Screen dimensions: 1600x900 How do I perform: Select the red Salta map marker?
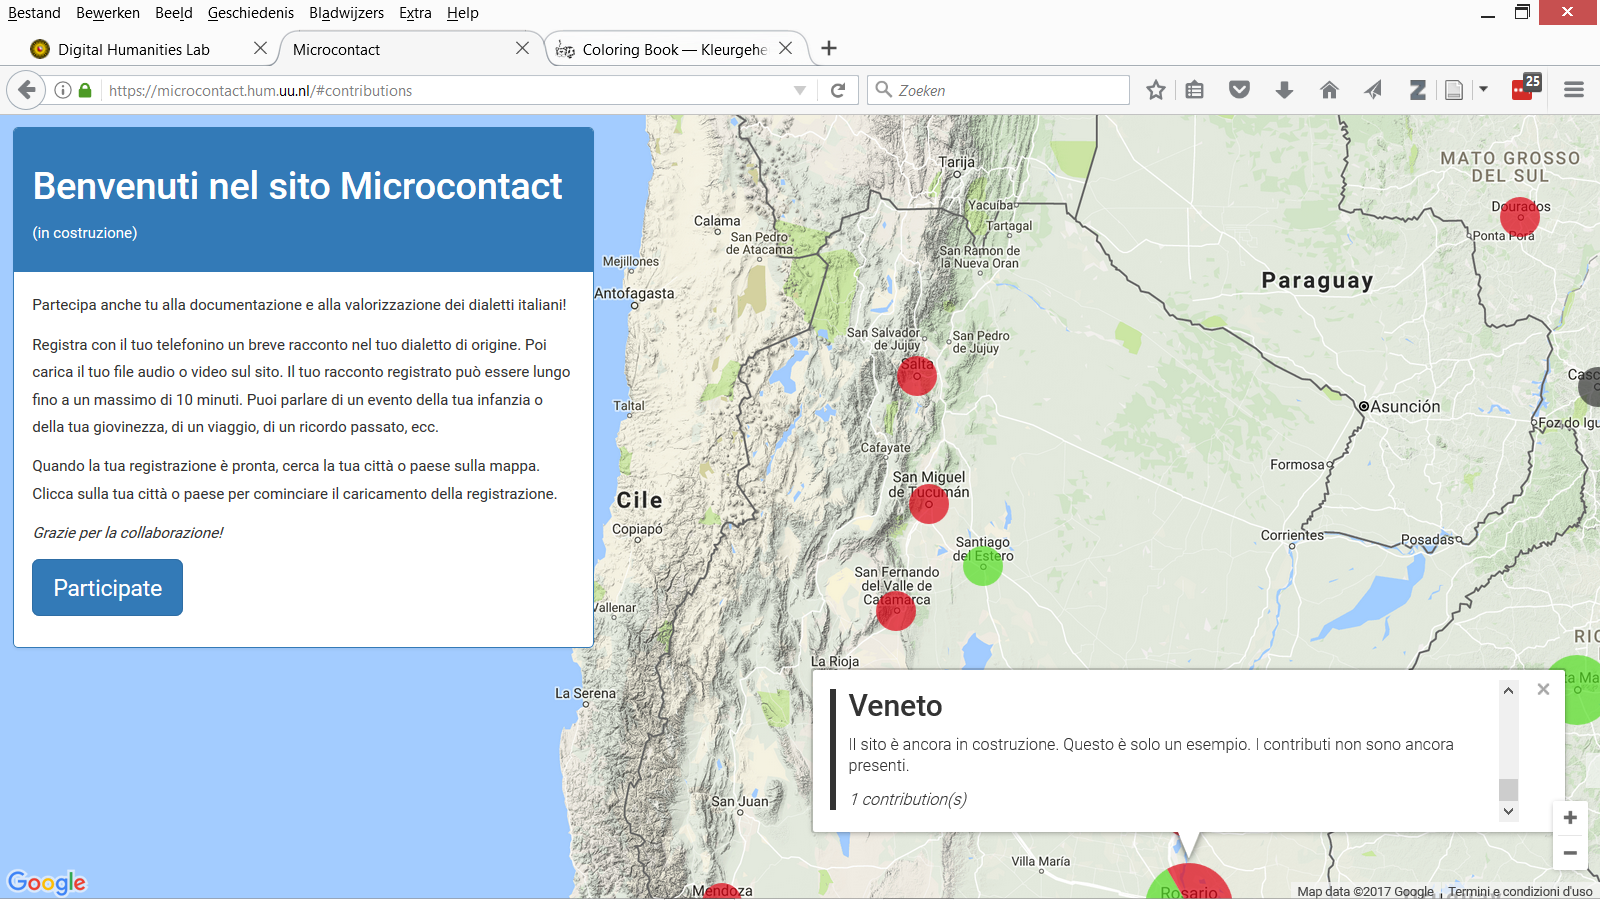tap(916, 375)
